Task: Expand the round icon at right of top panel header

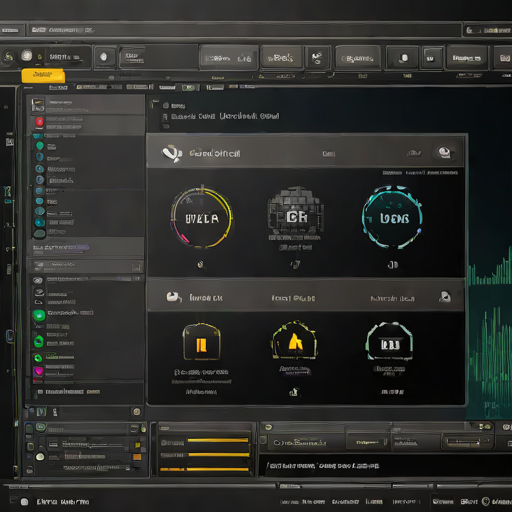Action: pyautogui.click(x=444, y=153)
